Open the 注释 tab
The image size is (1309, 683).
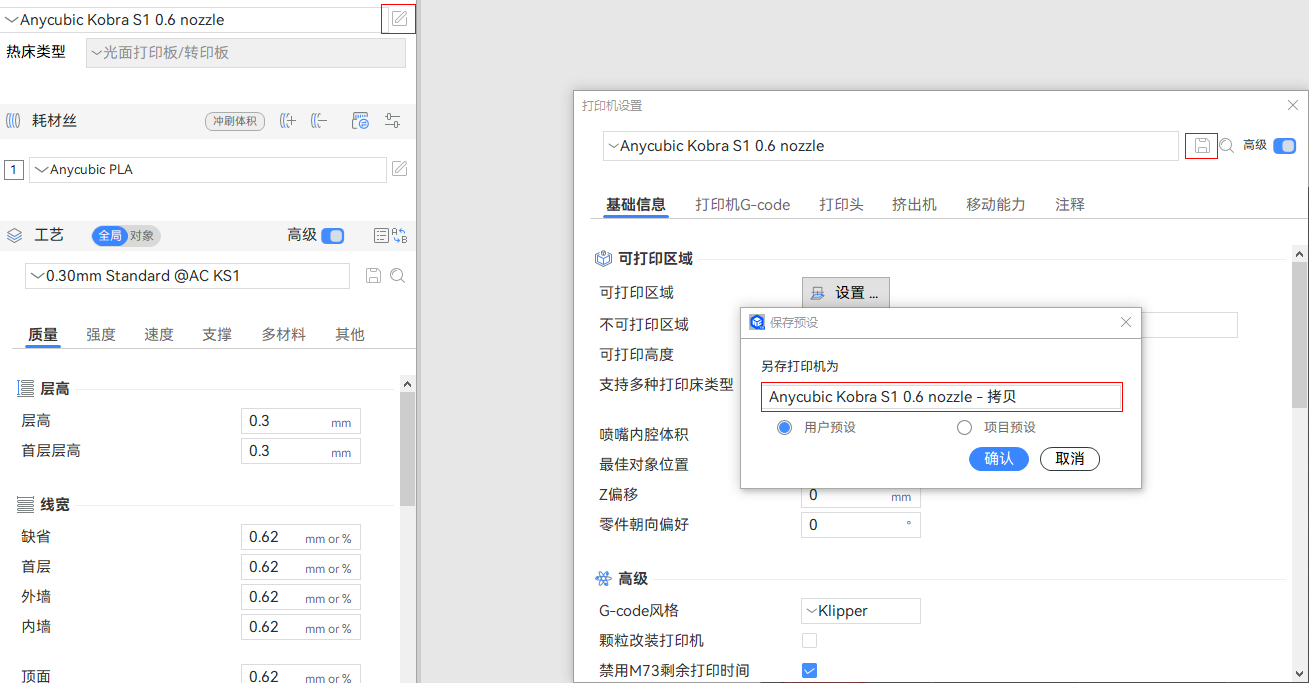click(1070, 204)
